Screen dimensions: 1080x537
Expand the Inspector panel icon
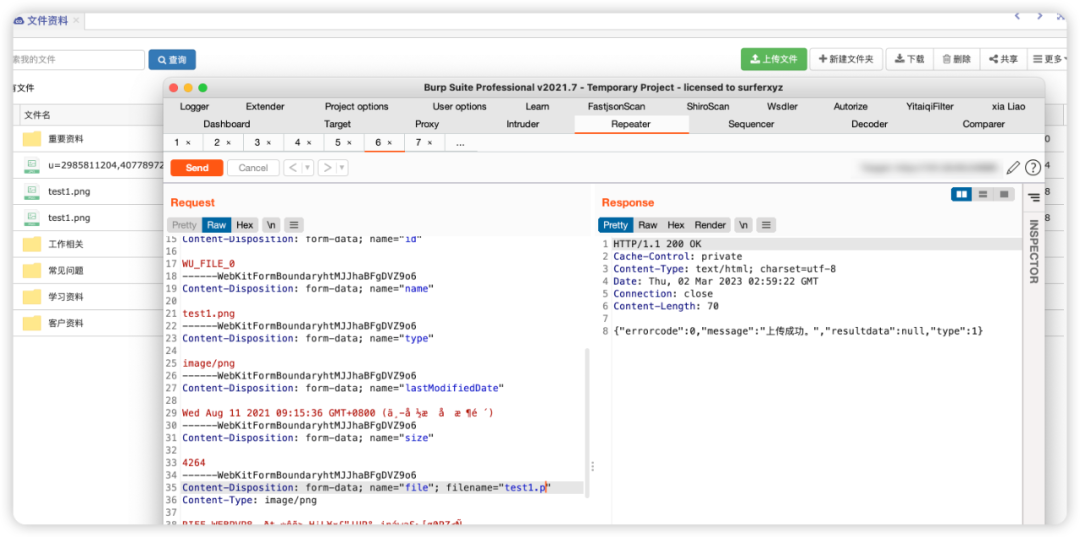click(x=1033, y=198)
